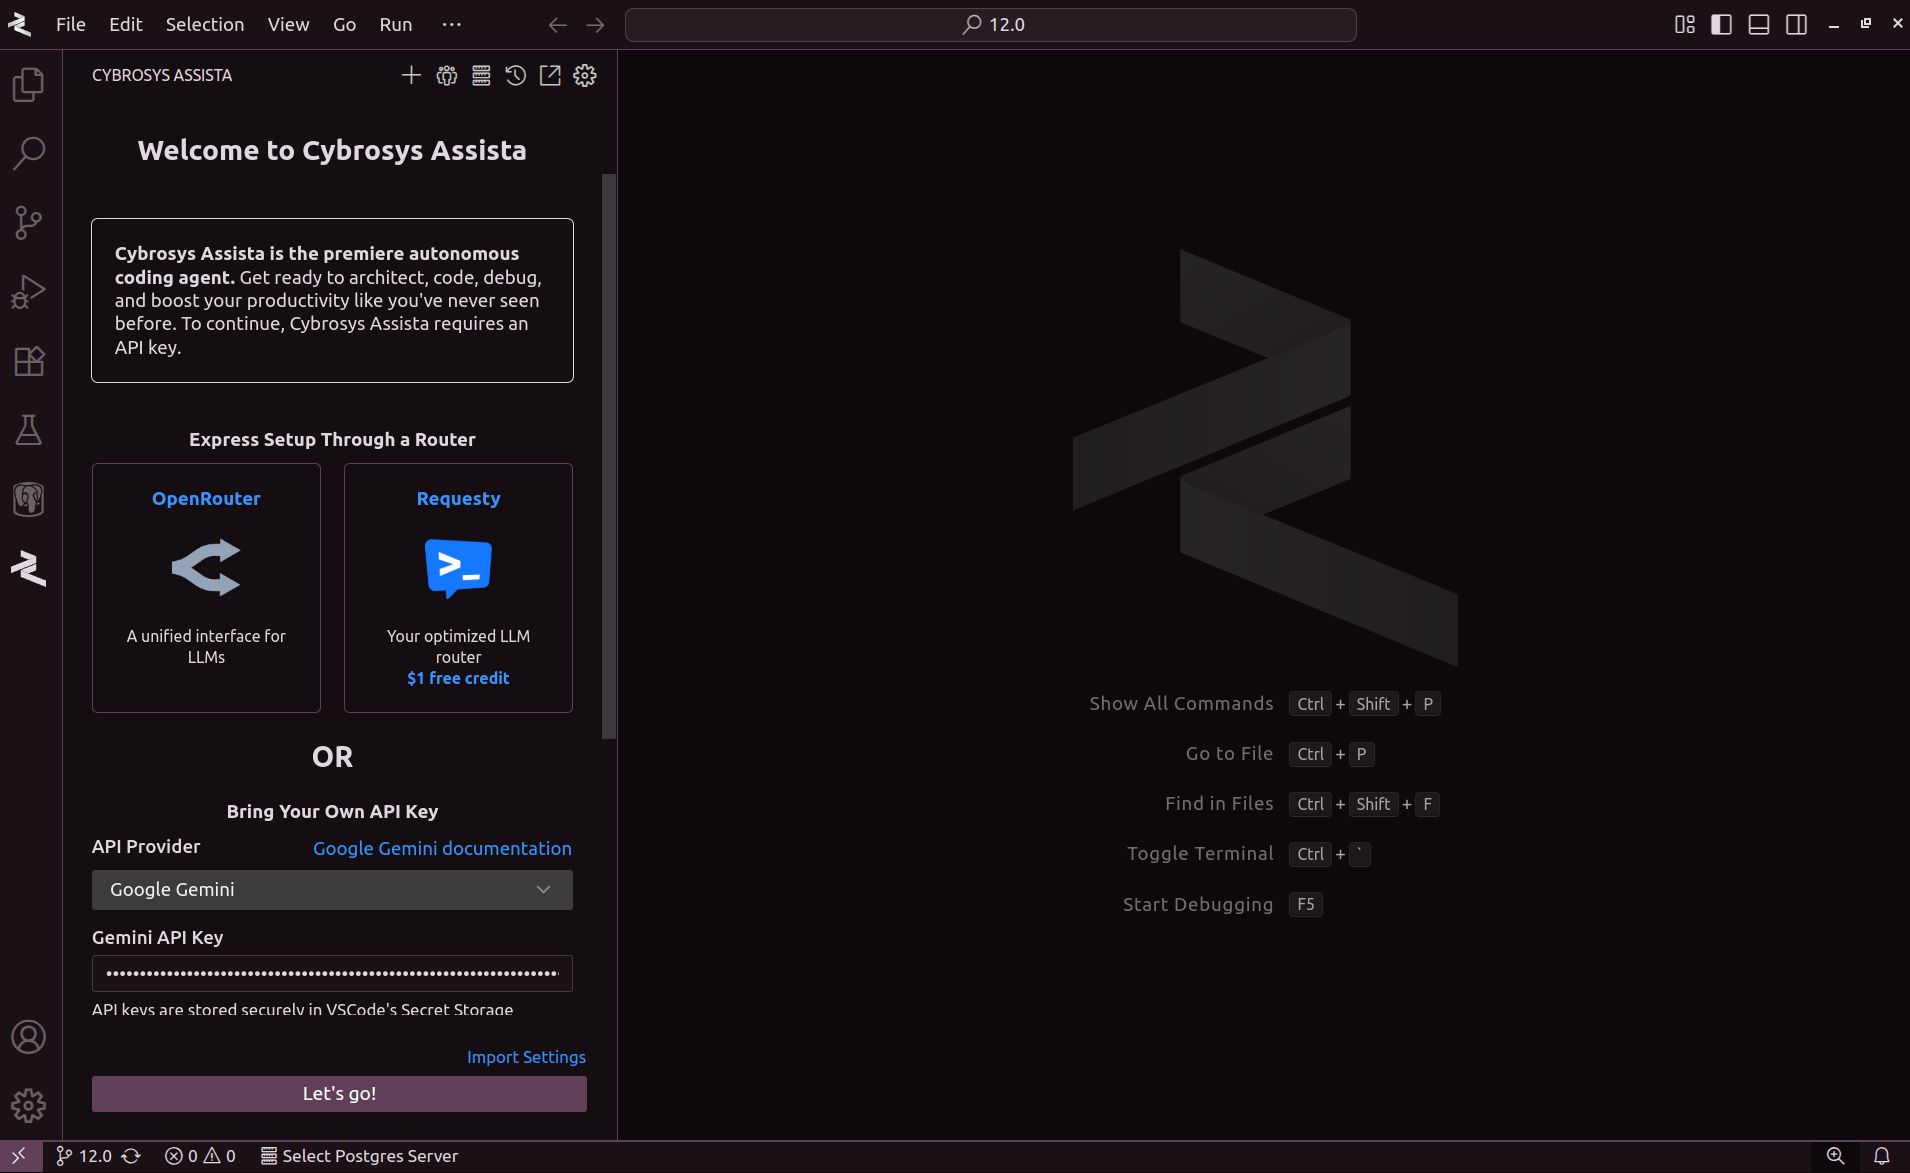Open notifications bell in status bar
1910x1173 pixels.
pos(1881,1156)
